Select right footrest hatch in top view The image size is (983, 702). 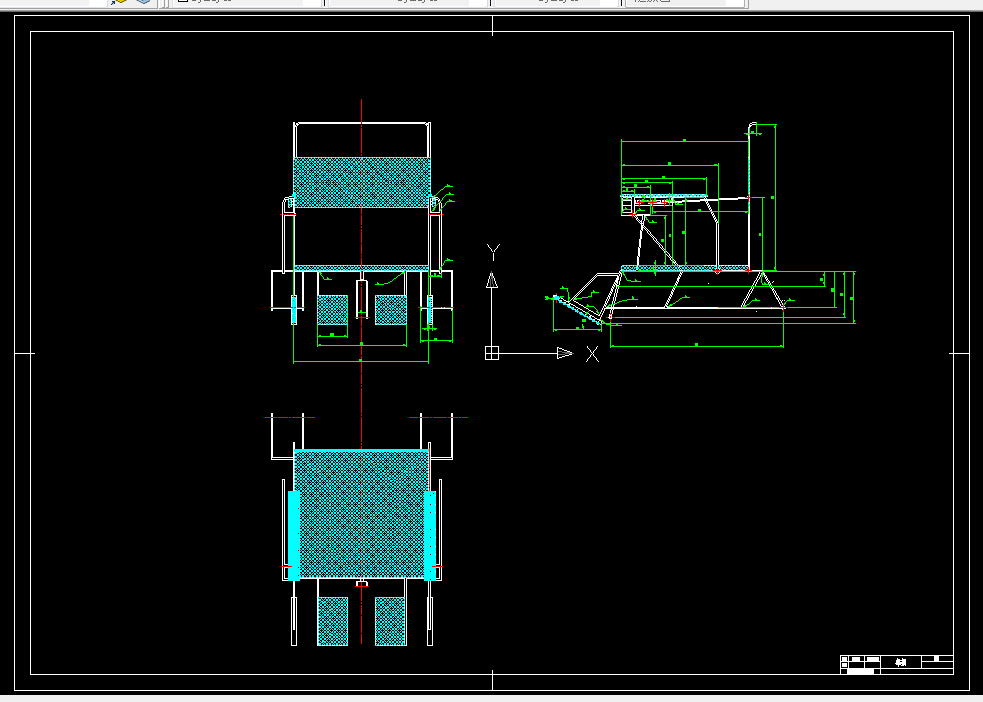[391, 621]
